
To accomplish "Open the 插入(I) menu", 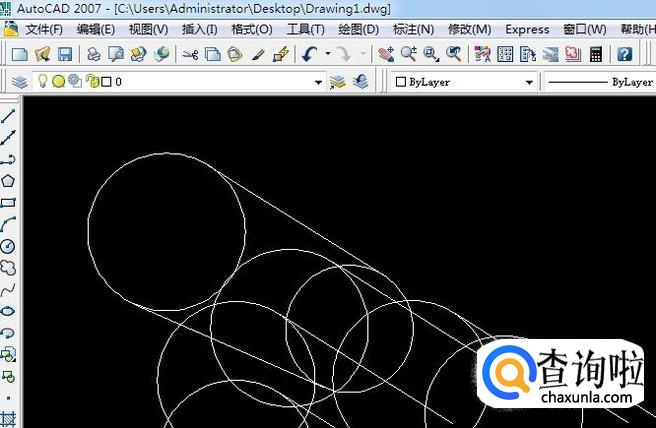I will (x=200, y=30).
